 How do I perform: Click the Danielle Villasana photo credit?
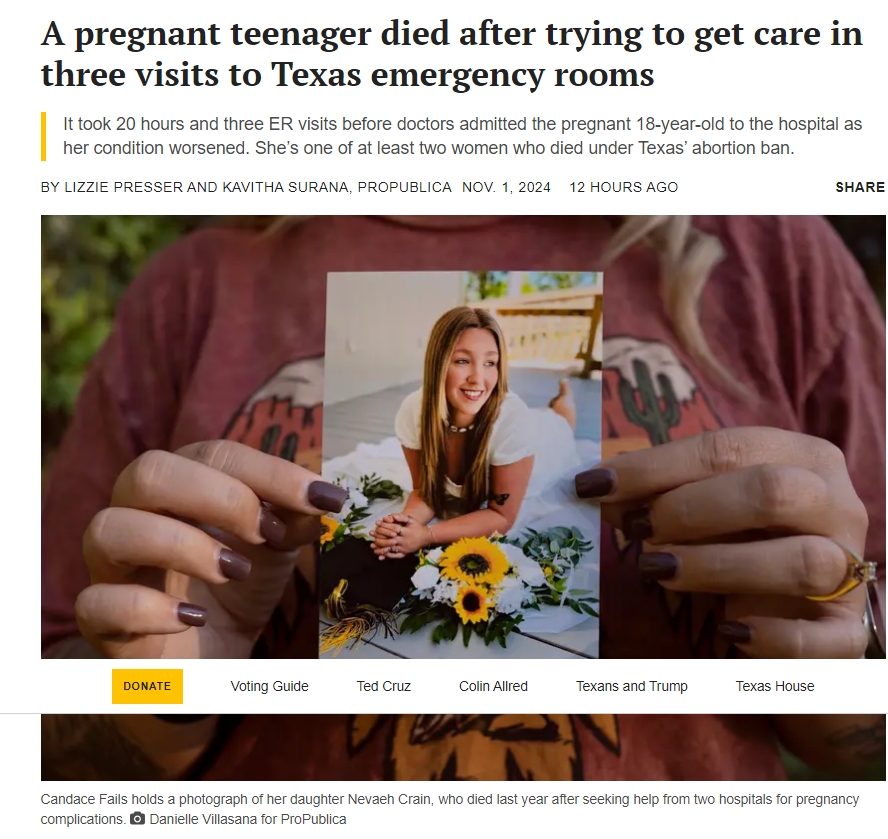click(x=247, y=819)
